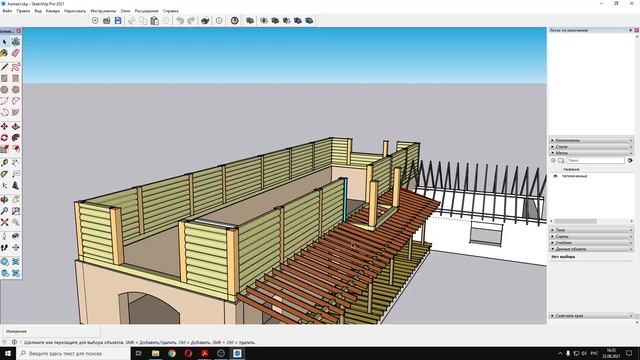The image size is (640, 360).
Task: Activate the Push/Pull tool
Action: pos(16,127)
